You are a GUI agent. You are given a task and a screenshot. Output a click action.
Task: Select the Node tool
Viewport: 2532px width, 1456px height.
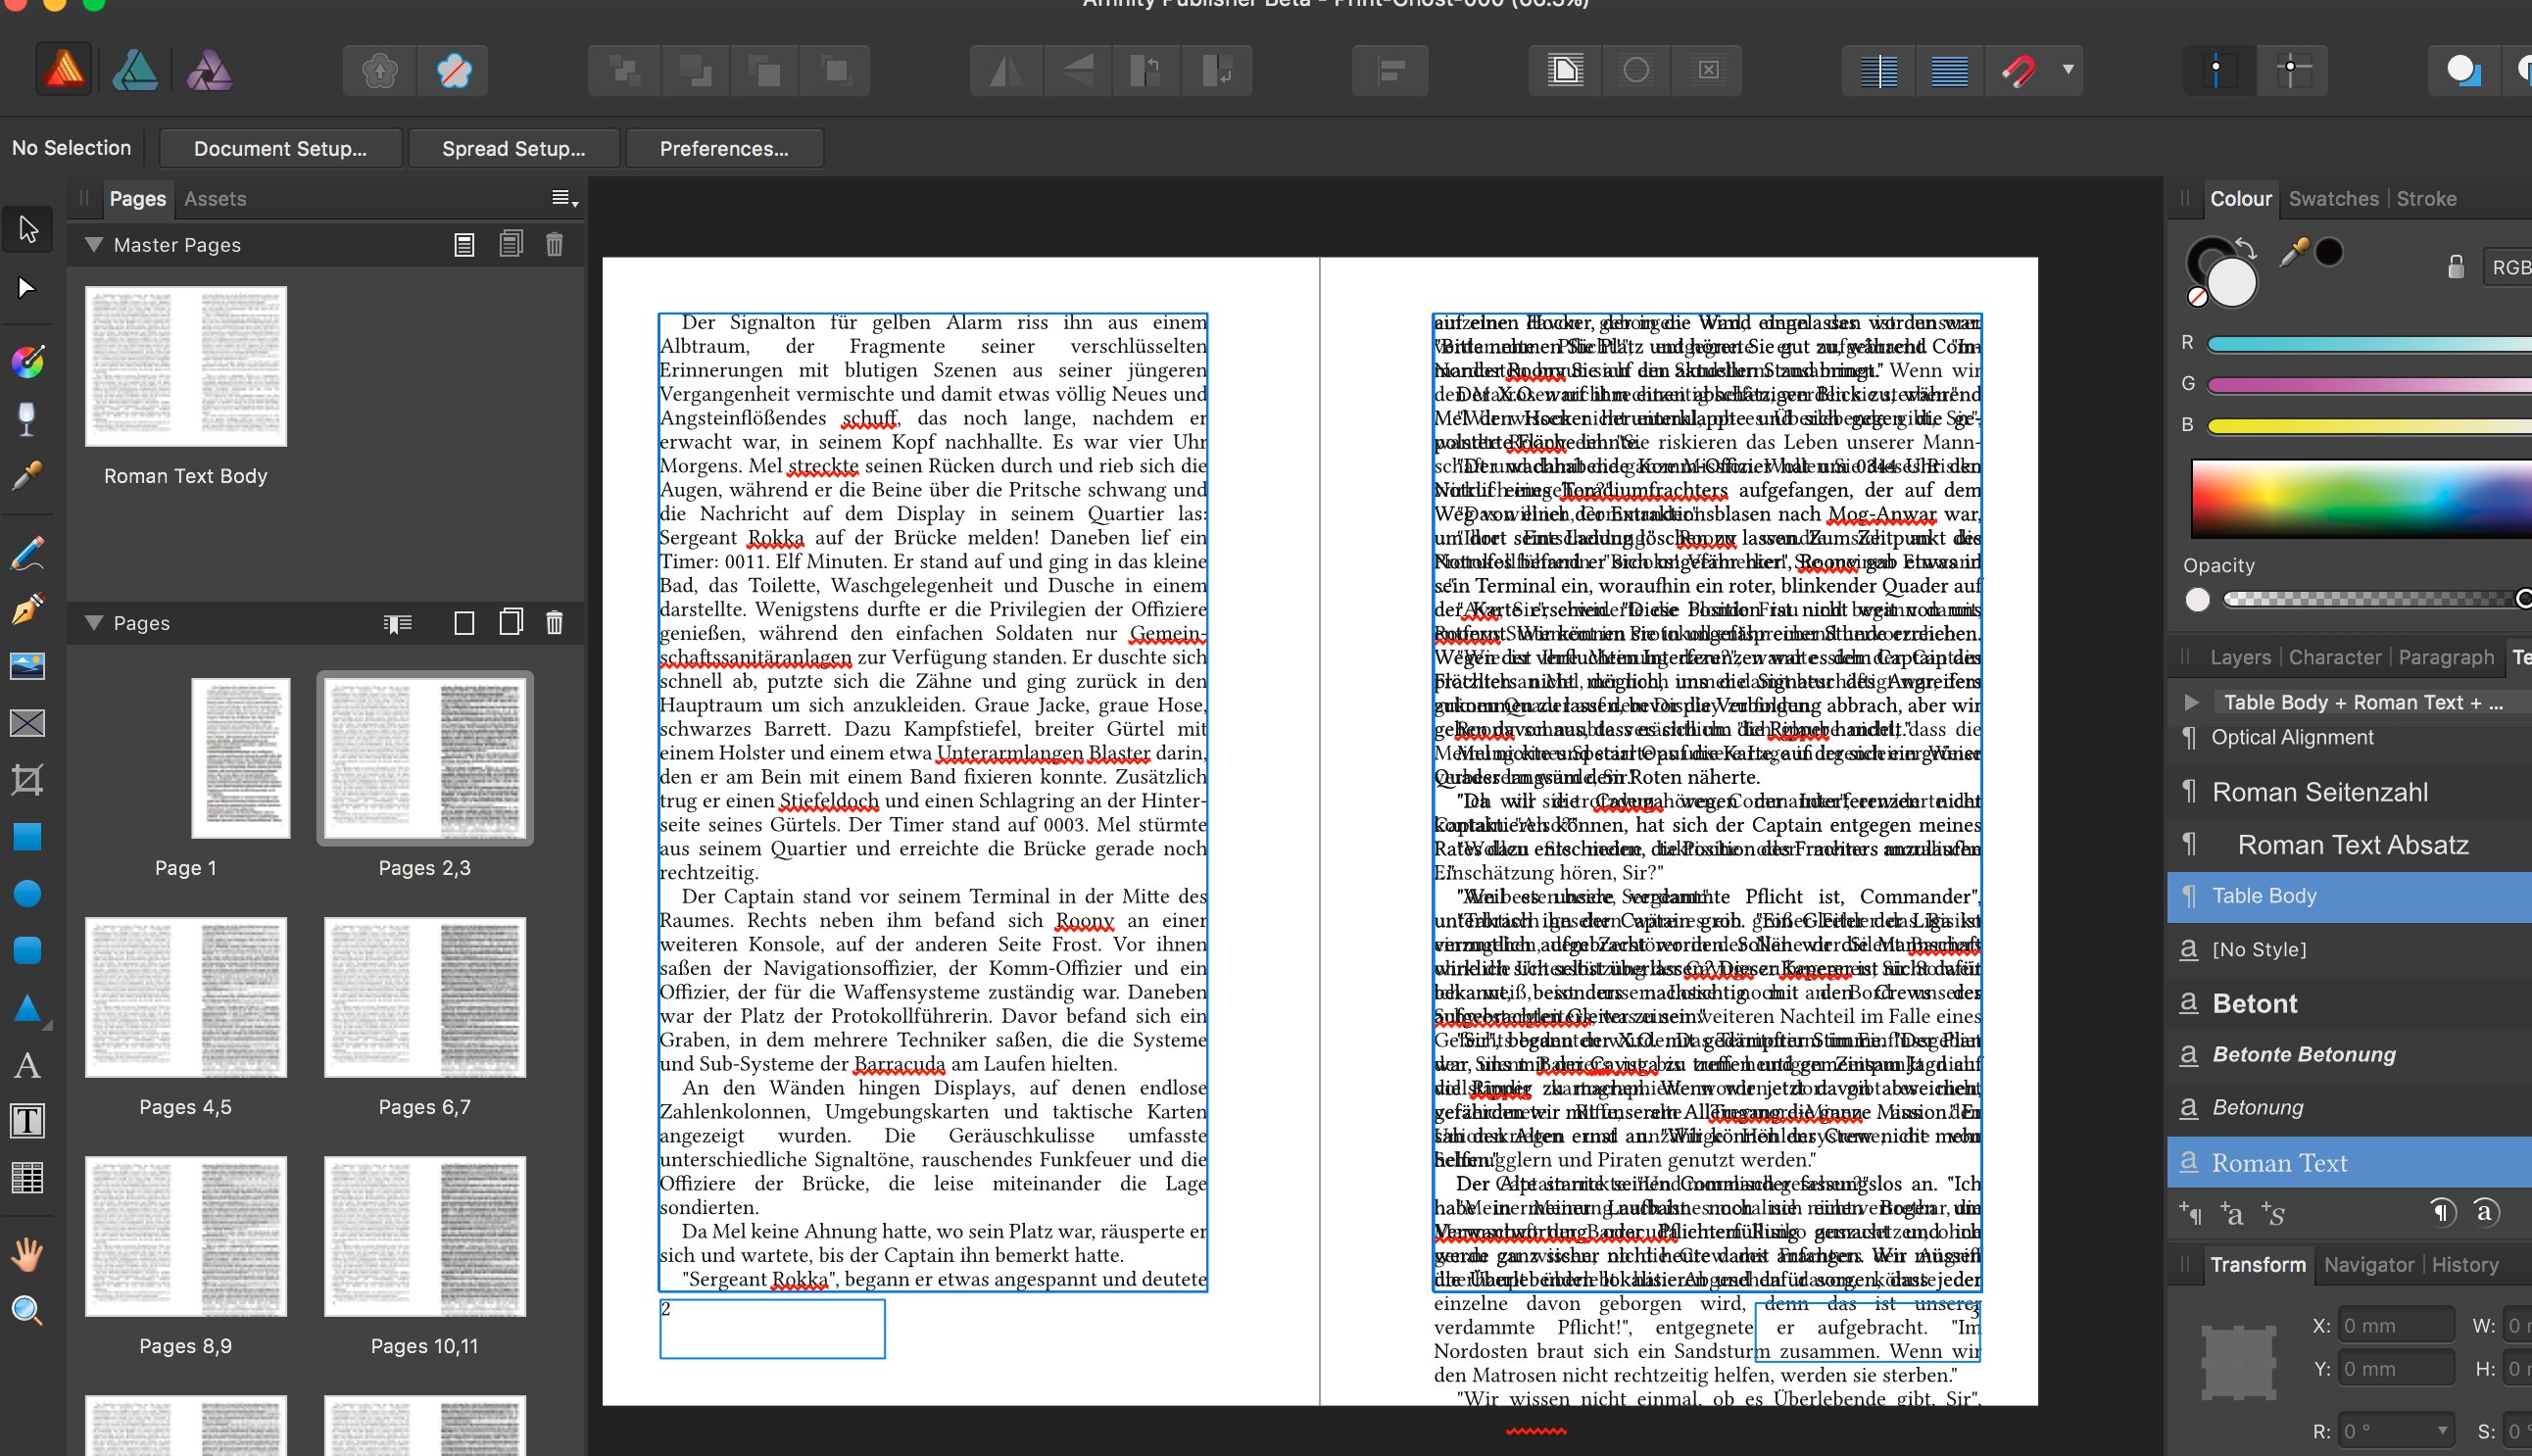(x=28, y=289)
